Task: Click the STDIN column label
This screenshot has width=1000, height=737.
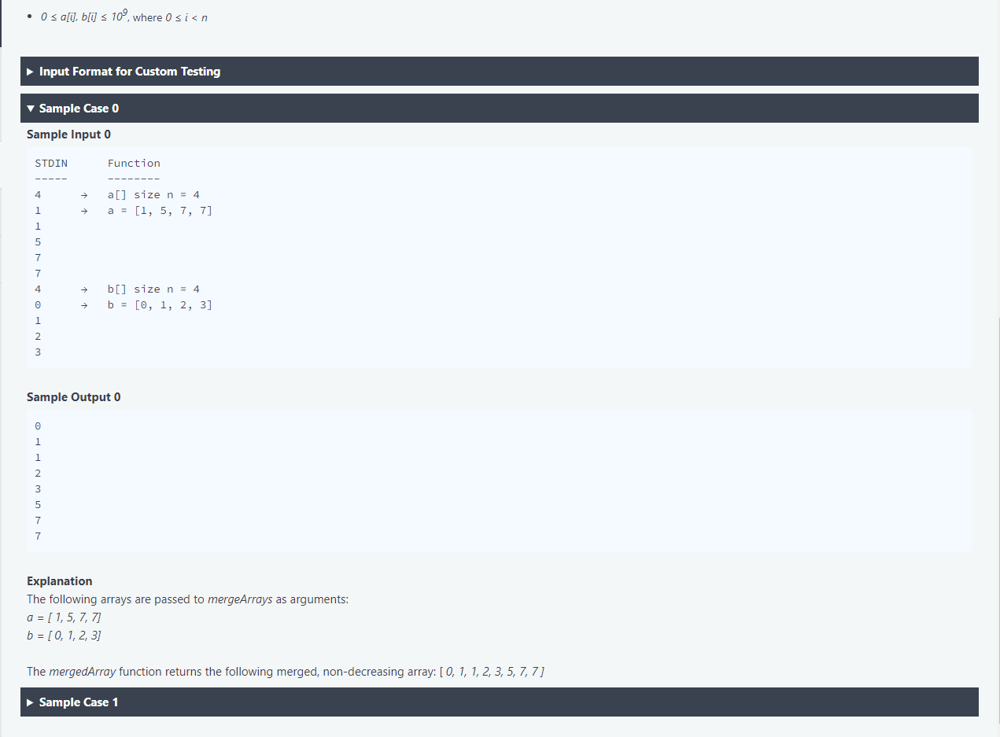Action: point(51,163)
